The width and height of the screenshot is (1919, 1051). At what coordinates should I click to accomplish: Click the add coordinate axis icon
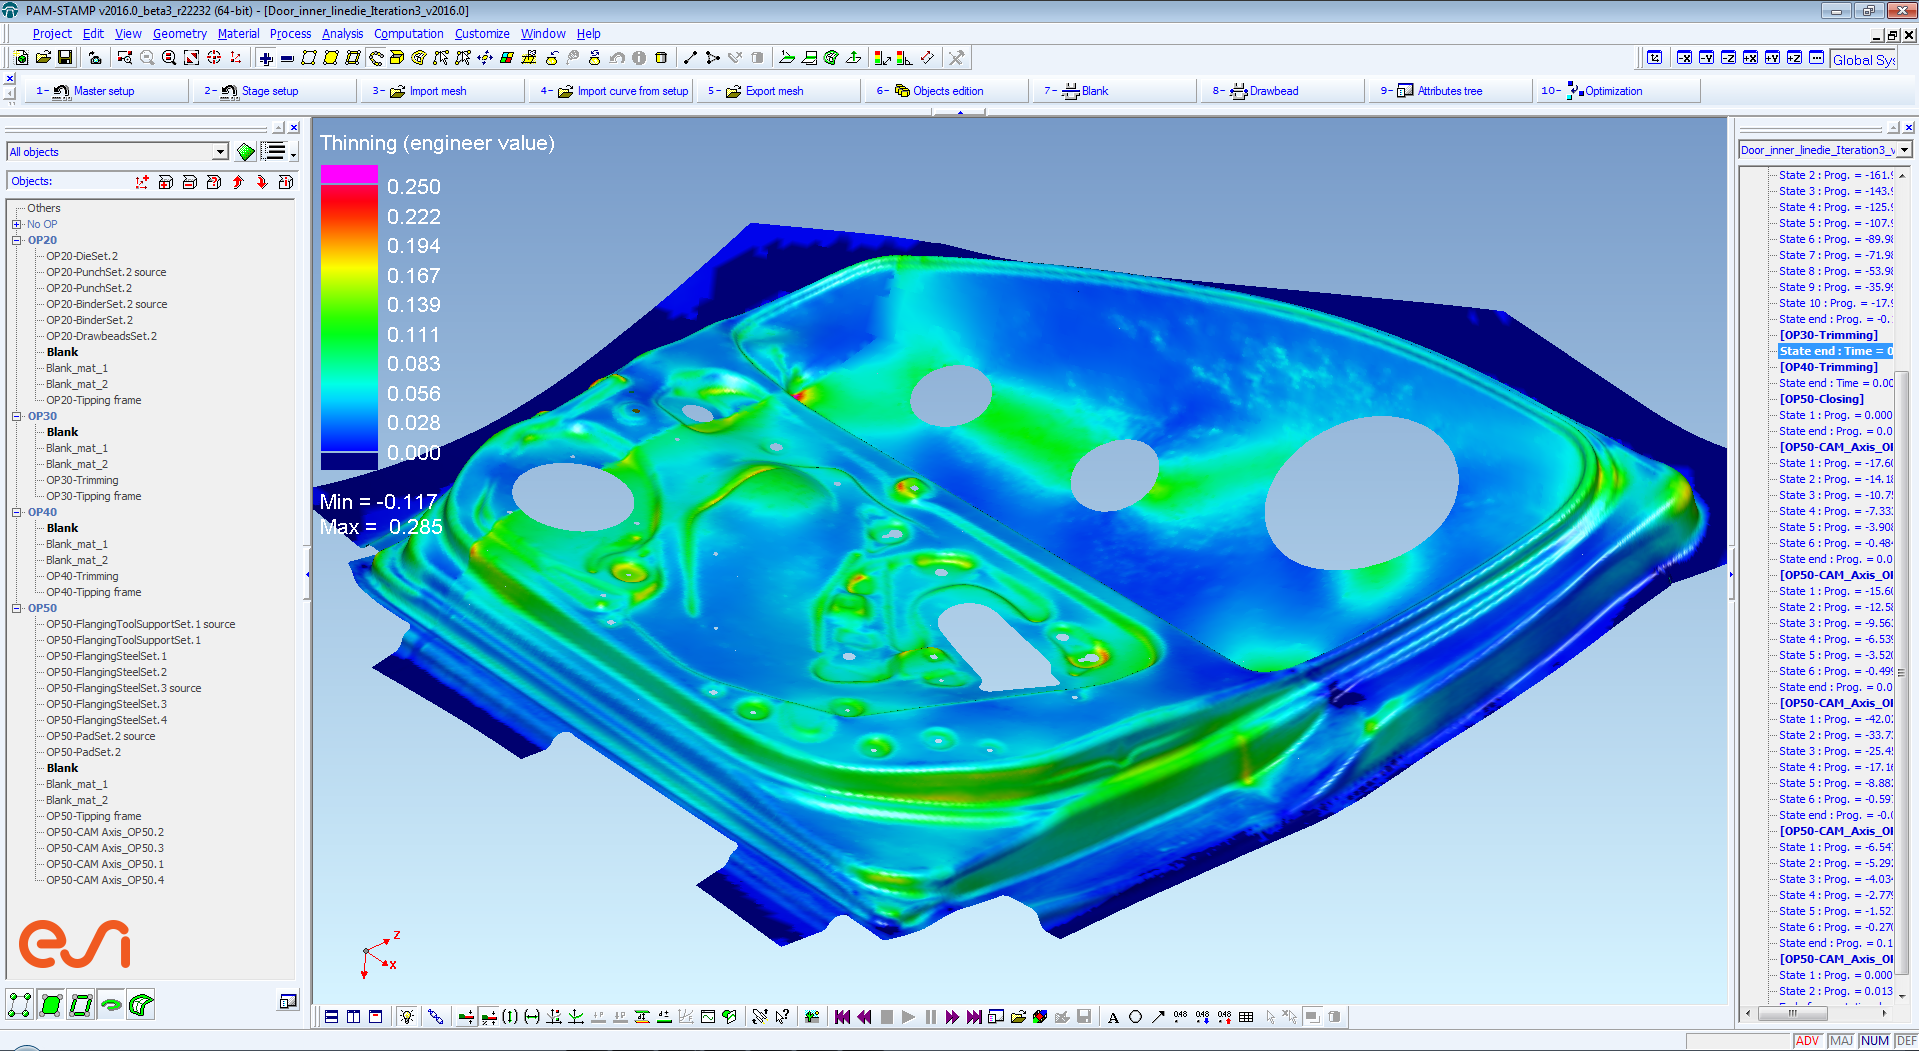(142, 182)
